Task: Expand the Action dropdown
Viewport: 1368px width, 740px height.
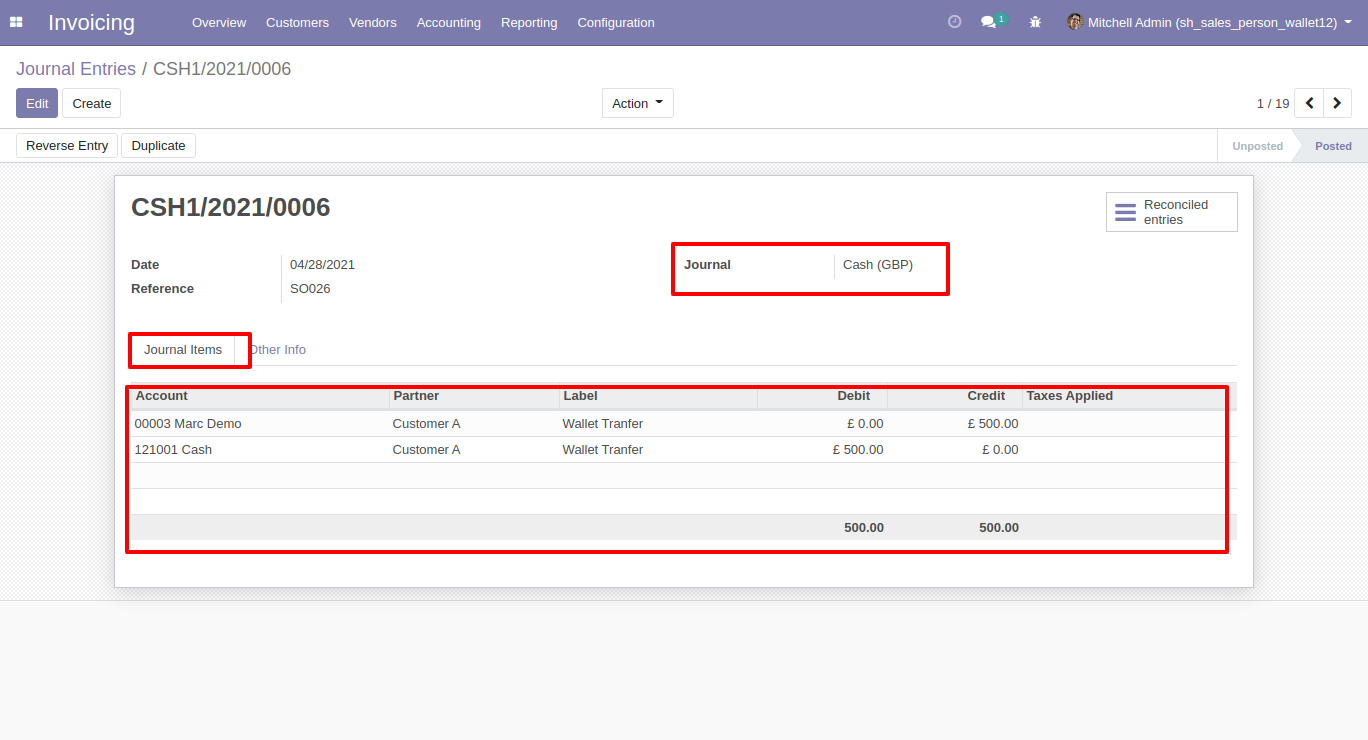Action: (x=638, y=103)
